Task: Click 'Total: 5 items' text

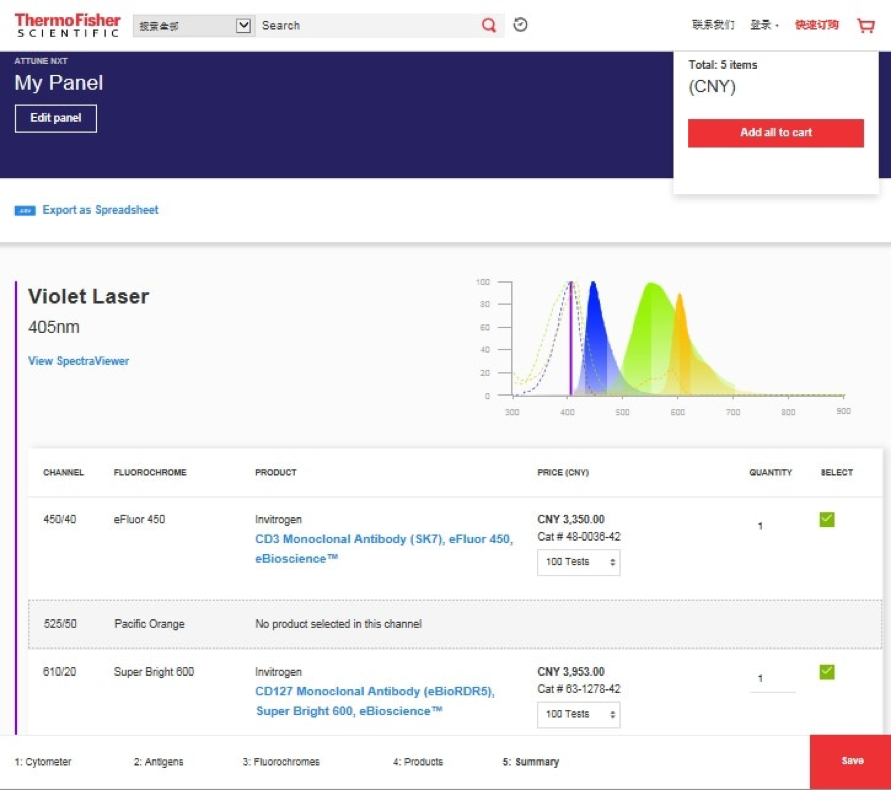Action: tap(723, 65)
